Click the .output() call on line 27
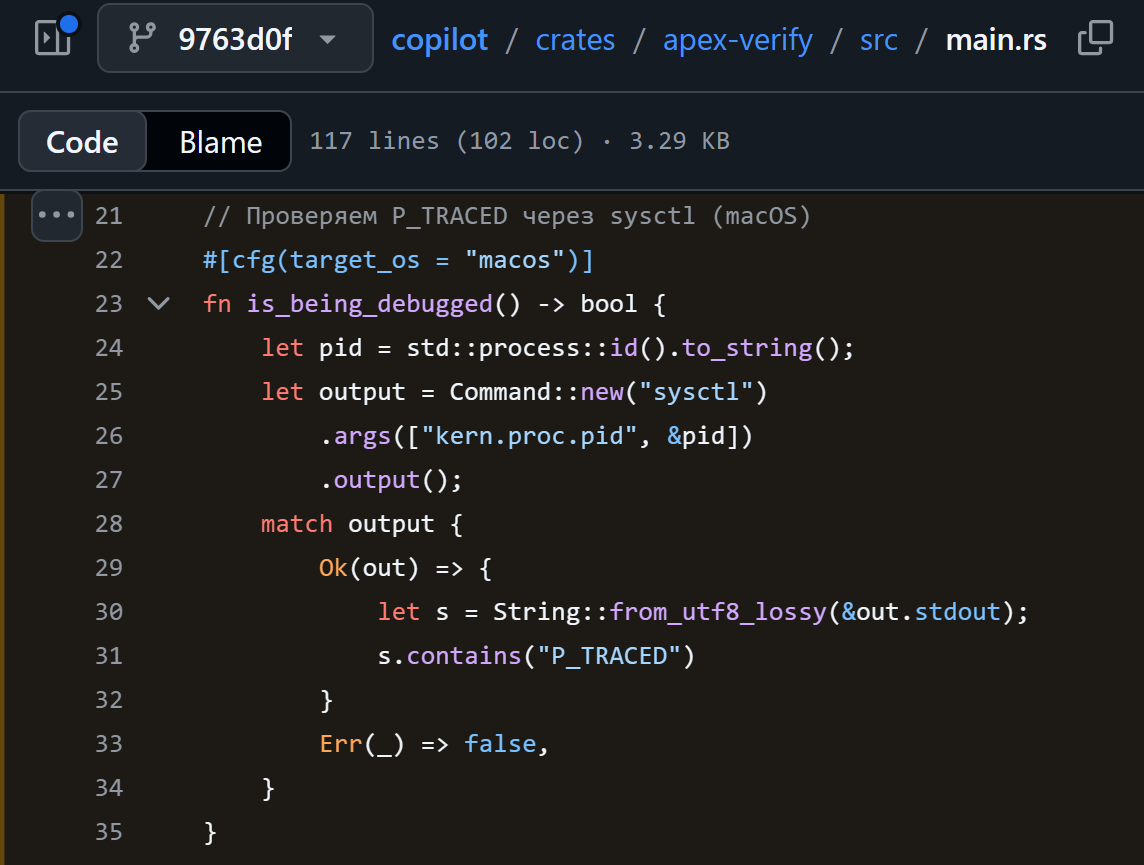The height and width of the screenshot is (865, 1144). point(391,480)
